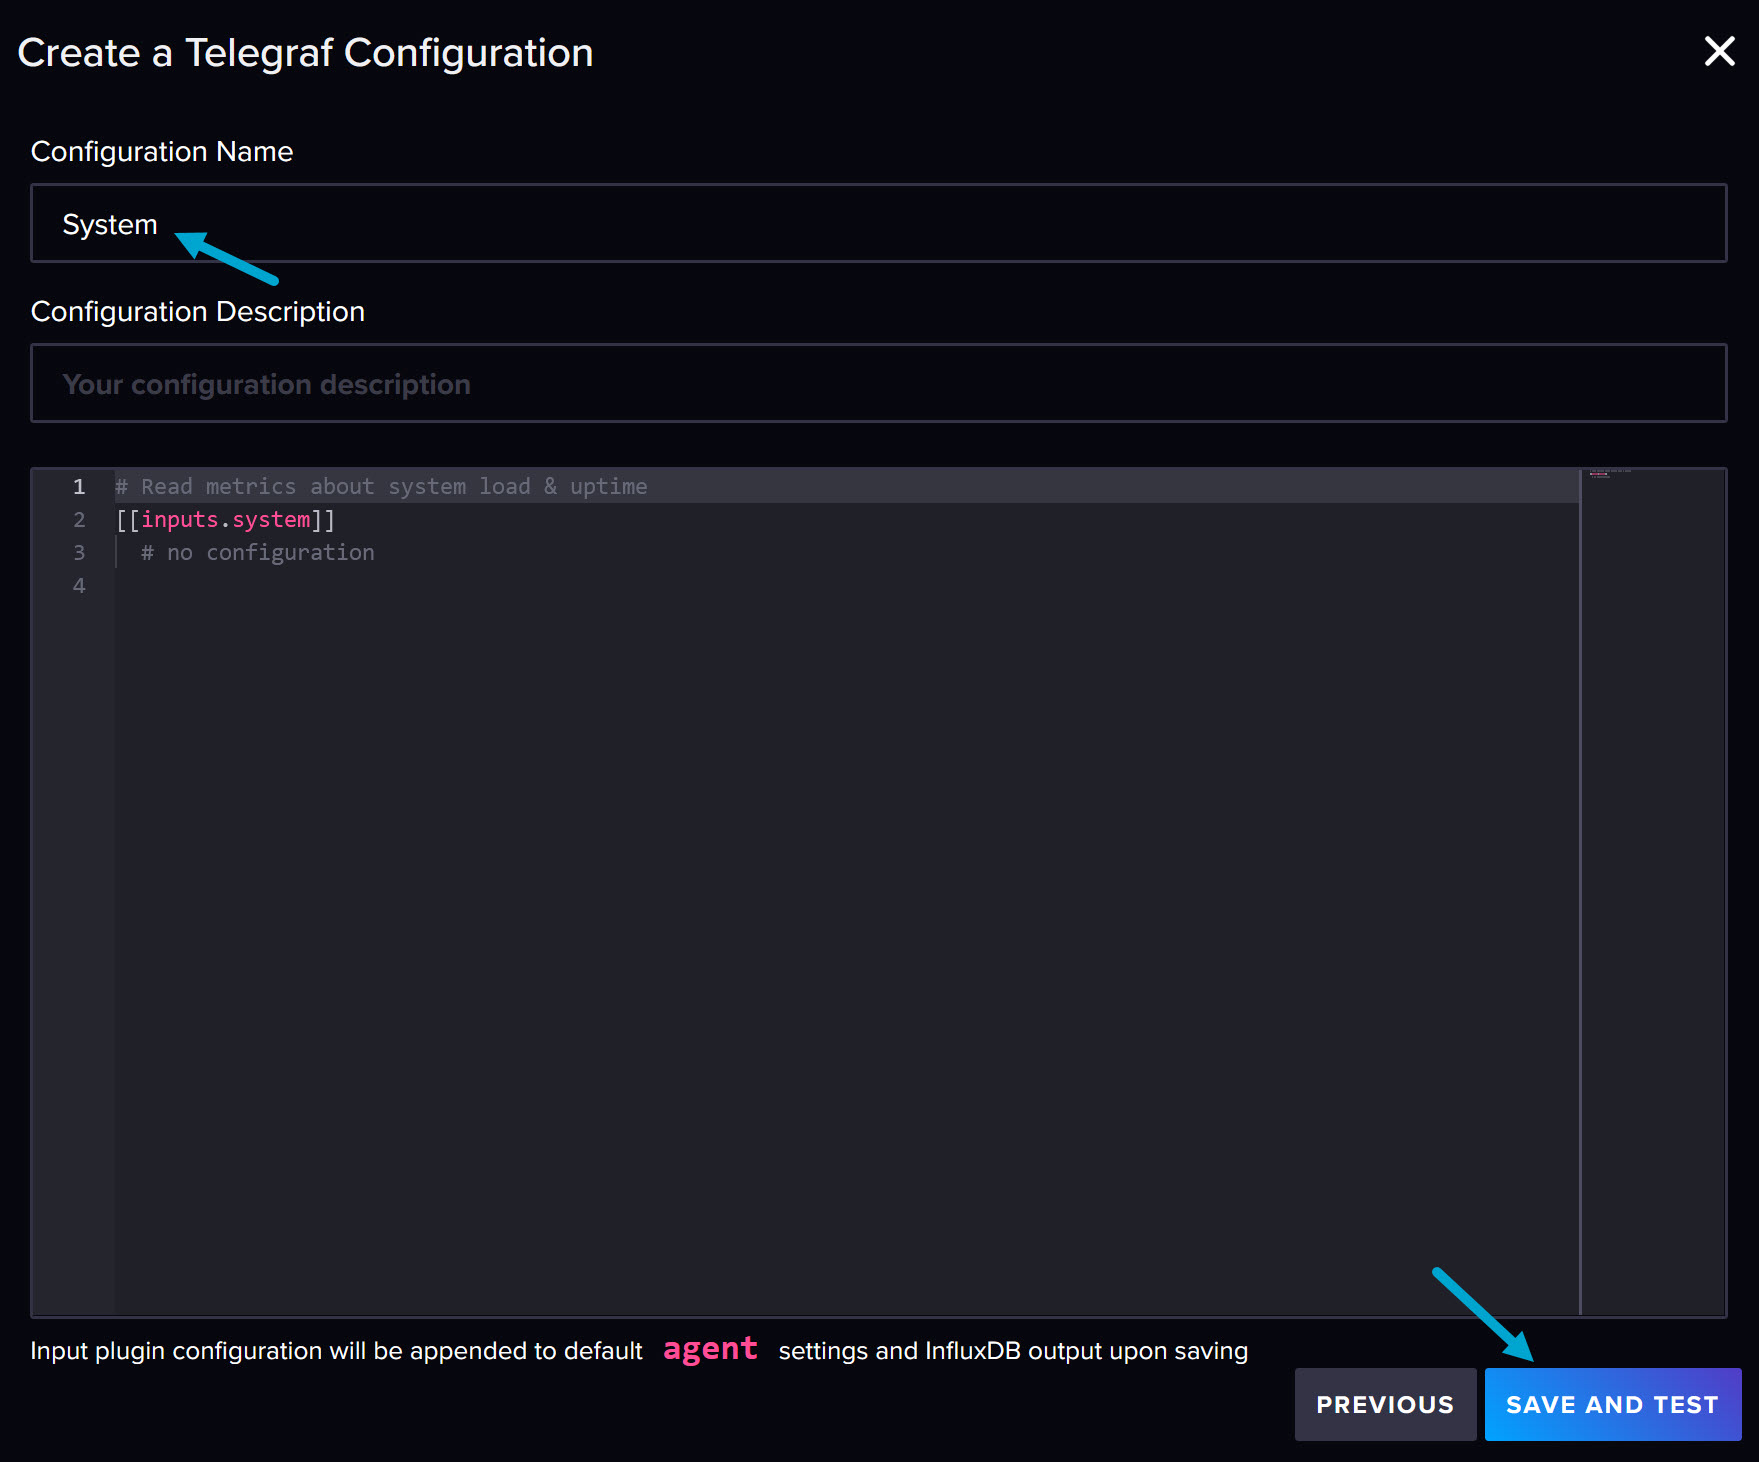Click line number 3 in the gutter

pos(79,552)
